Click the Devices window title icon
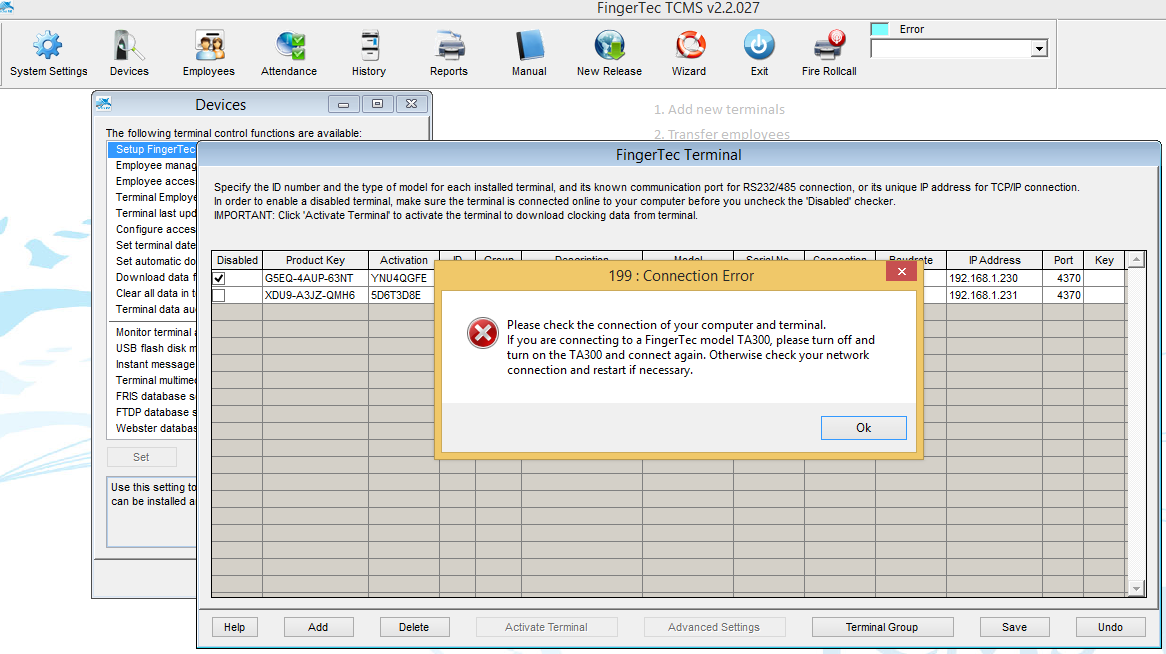Screen dimensions: 1166x654 point(103,104)
